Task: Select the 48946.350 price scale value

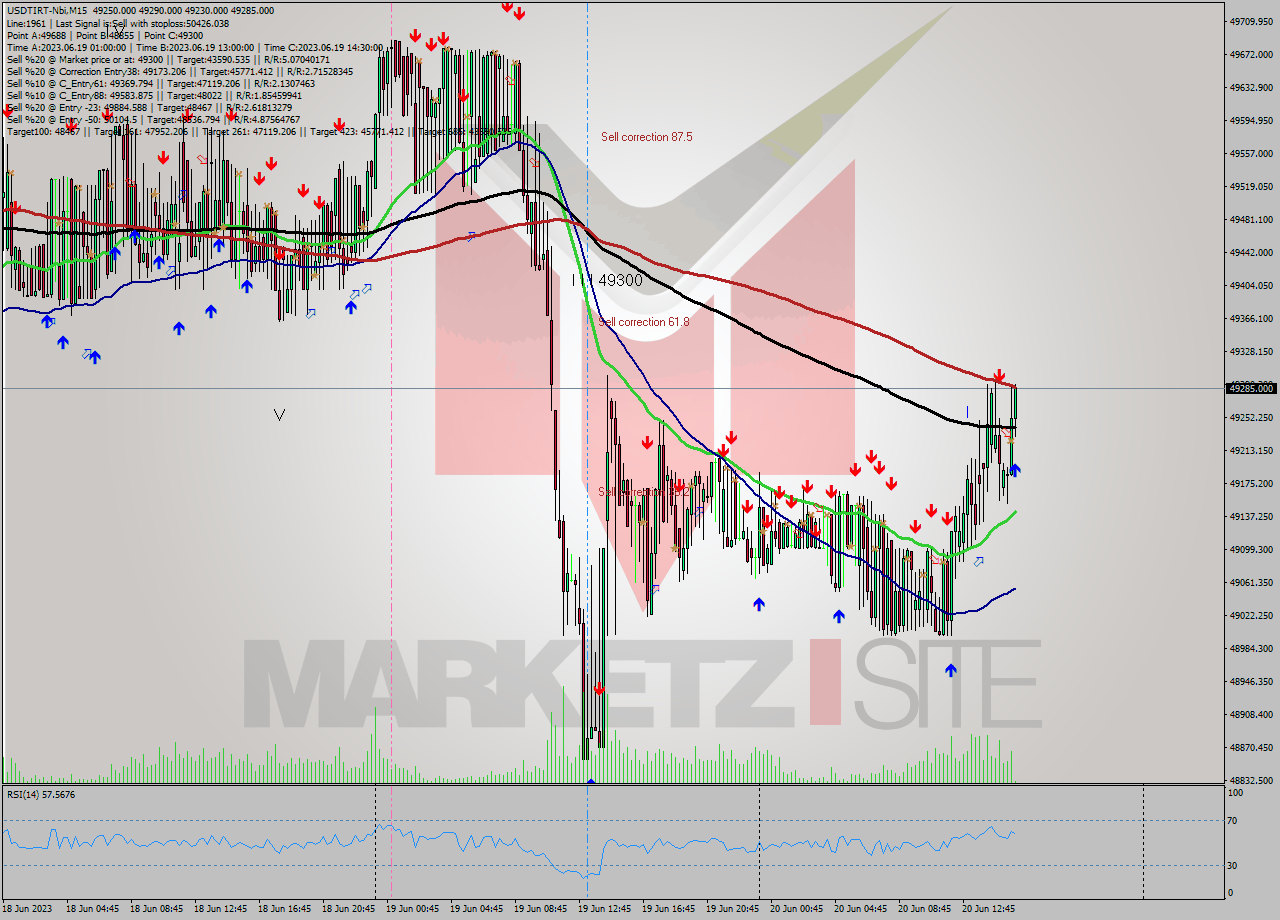Action: point(1249,681)
